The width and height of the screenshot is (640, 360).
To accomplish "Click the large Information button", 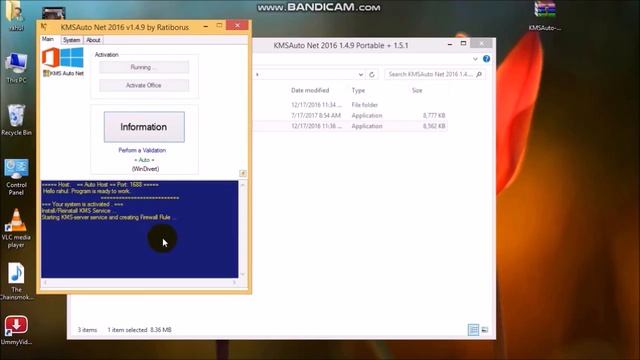I will click(144, 127).
